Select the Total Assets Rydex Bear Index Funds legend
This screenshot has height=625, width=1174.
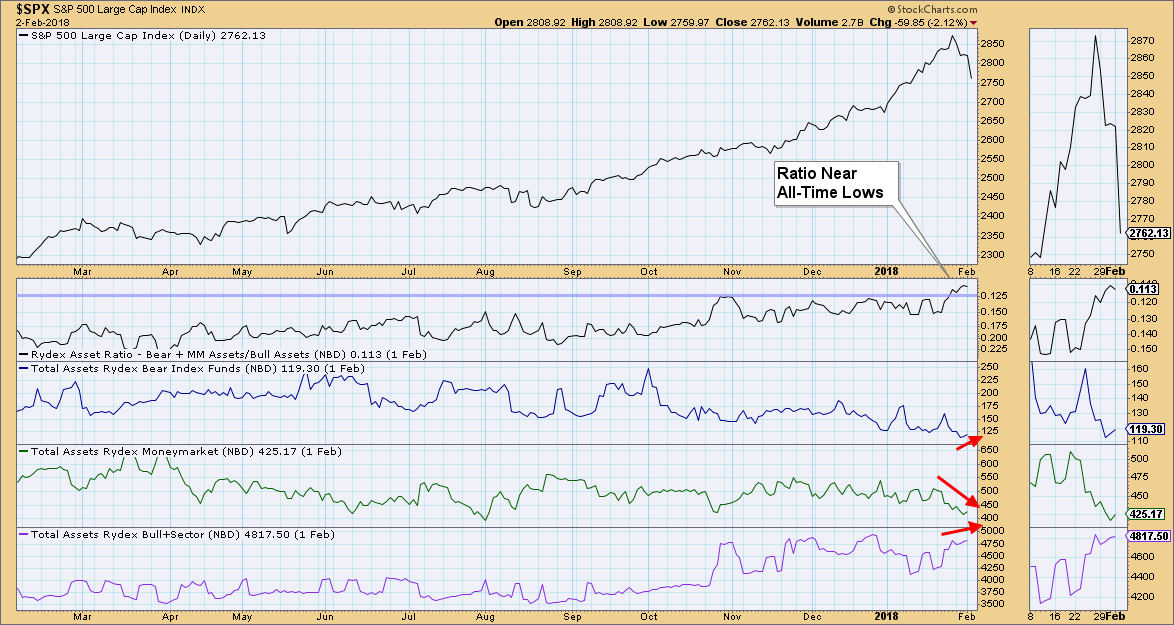pos(192,368)
